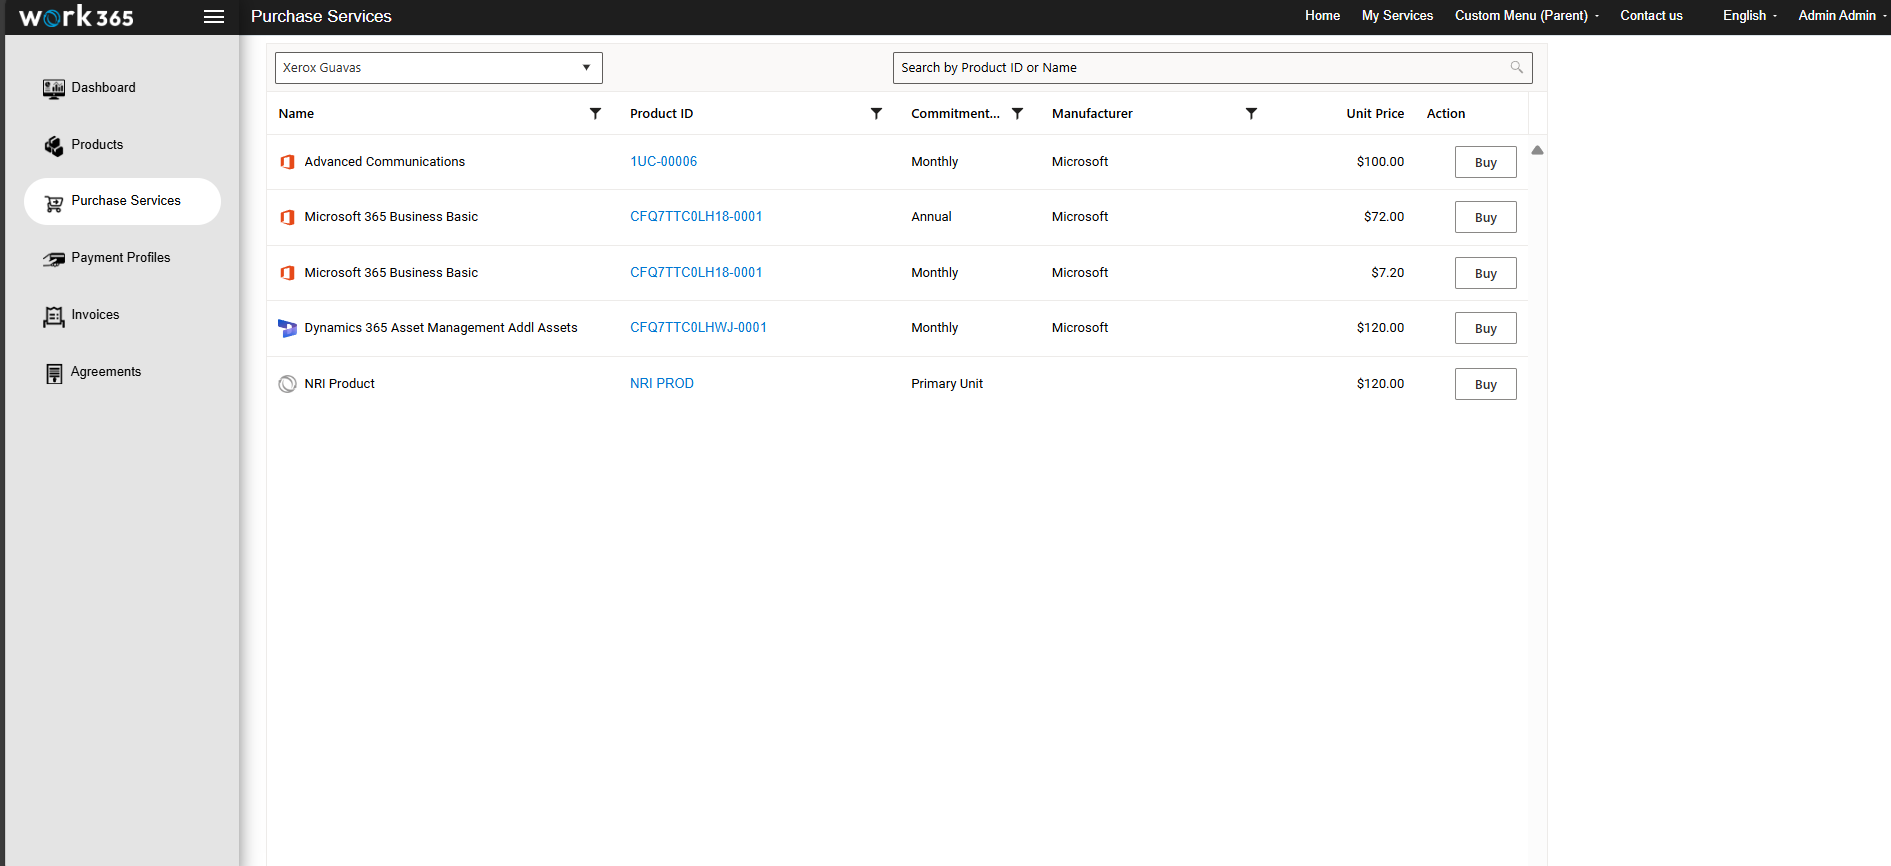The height and width of the screenshot is (866, 1891).
Task: Open the NRI PROD product link
Action: point(661,383)
